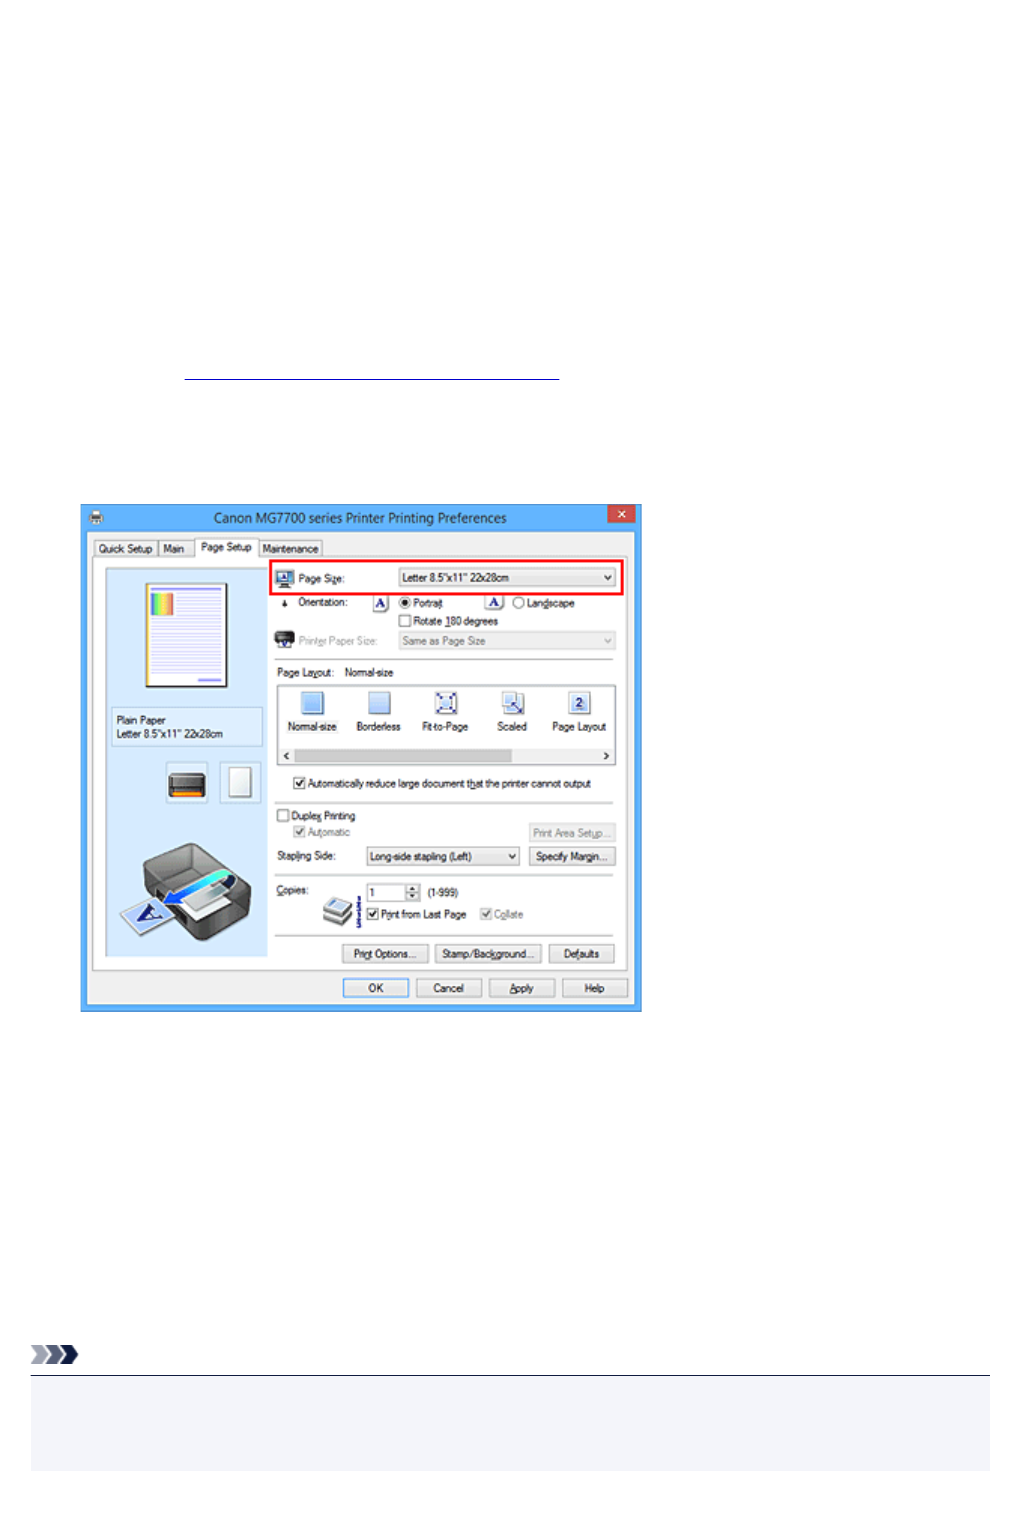Click the landscape orientation A icon
The image size is (1021, 1514).
point(494,603)
